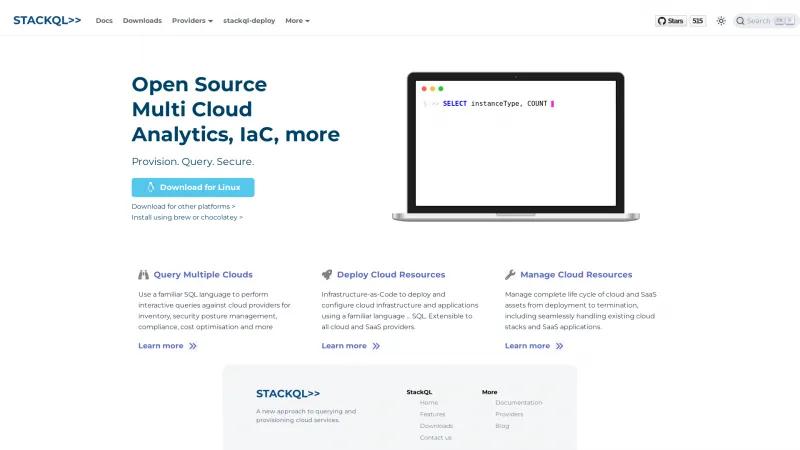This screenshot has width=800, height=450.
Task: Click the wrench Manage Cloud Resources icon
Action: pos(510,274)
